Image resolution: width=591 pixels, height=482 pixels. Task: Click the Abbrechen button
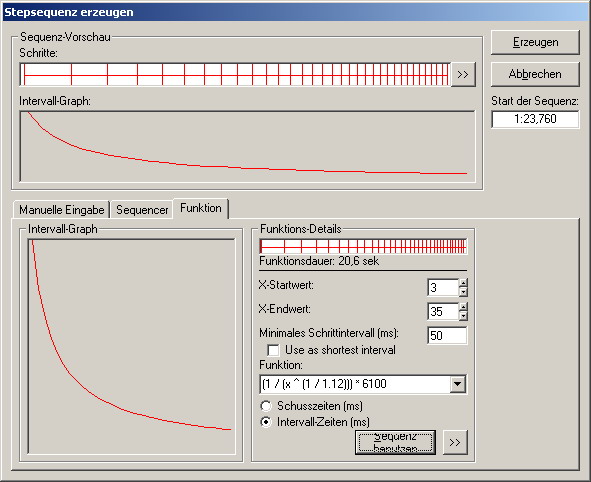coord(535,74)
